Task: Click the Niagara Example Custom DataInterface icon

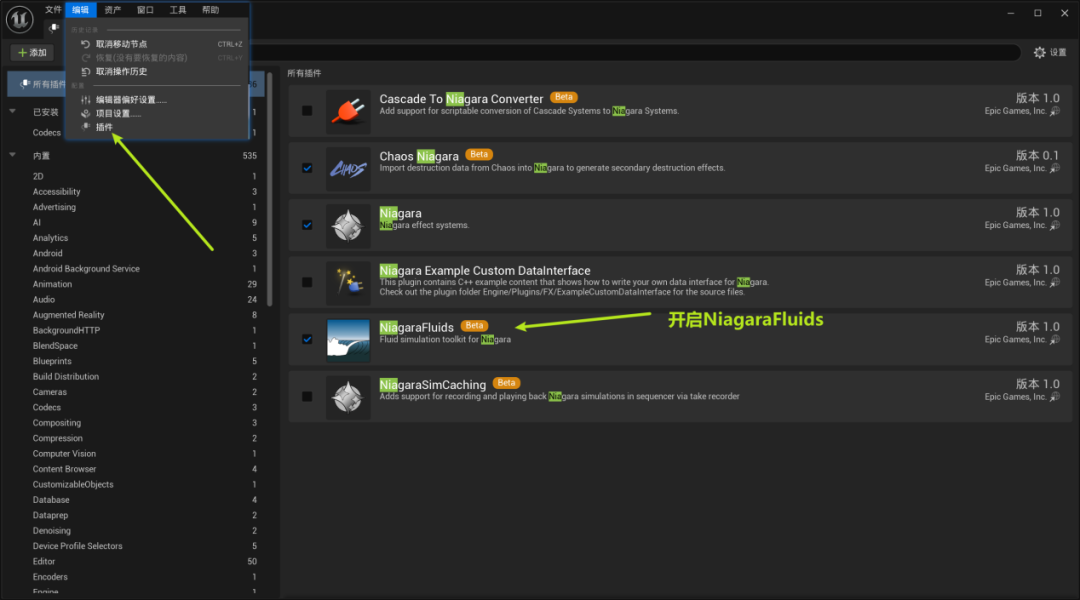Action: click(348, 282)
